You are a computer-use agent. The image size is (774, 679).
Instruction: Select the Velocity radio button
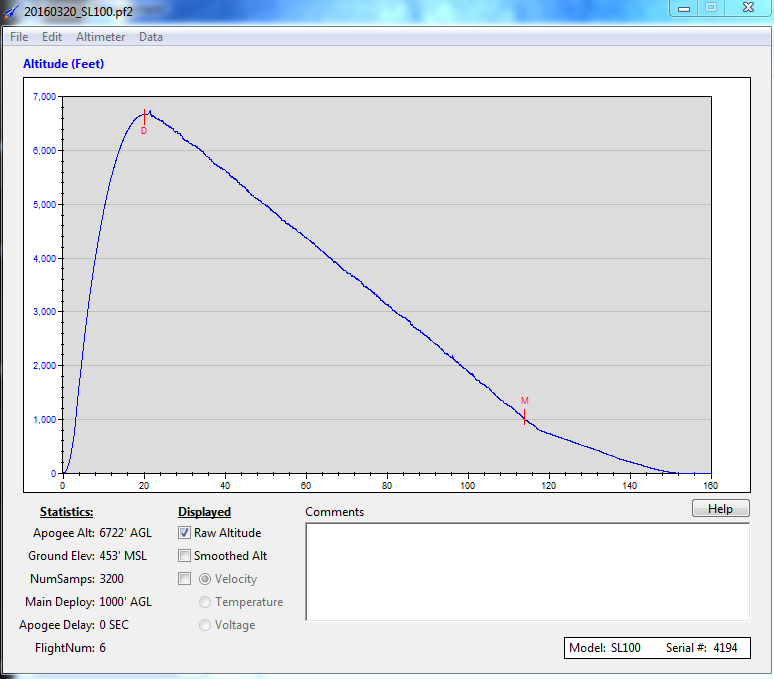pos(205,579)
